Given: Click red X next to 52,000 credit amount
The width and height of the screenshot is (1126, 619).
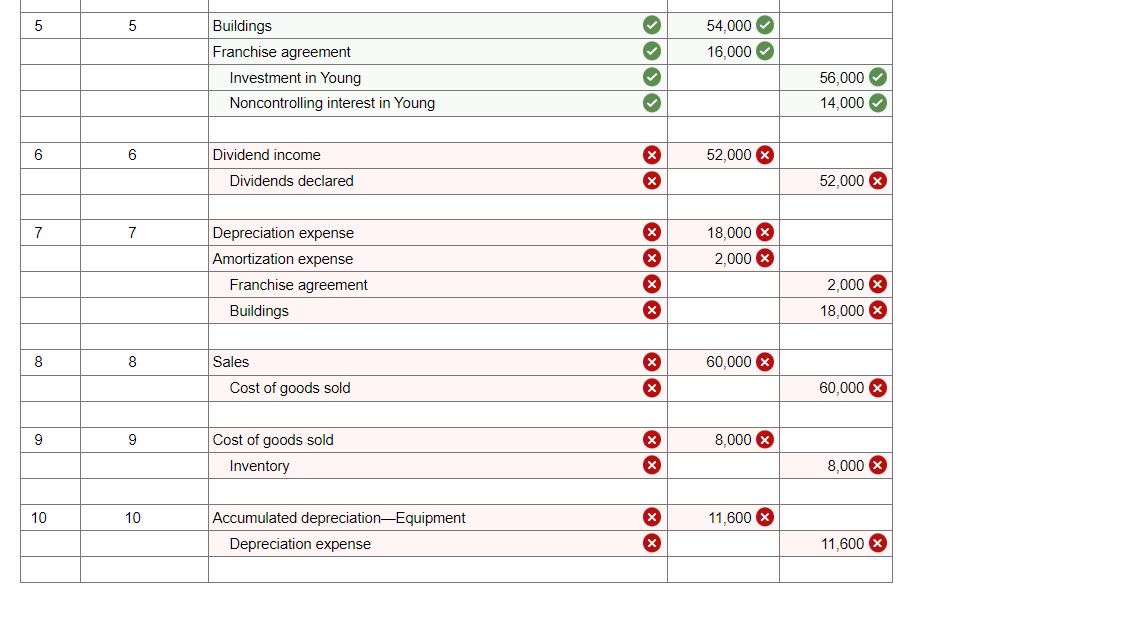Looking at the screenshot, I should (878, 181).
